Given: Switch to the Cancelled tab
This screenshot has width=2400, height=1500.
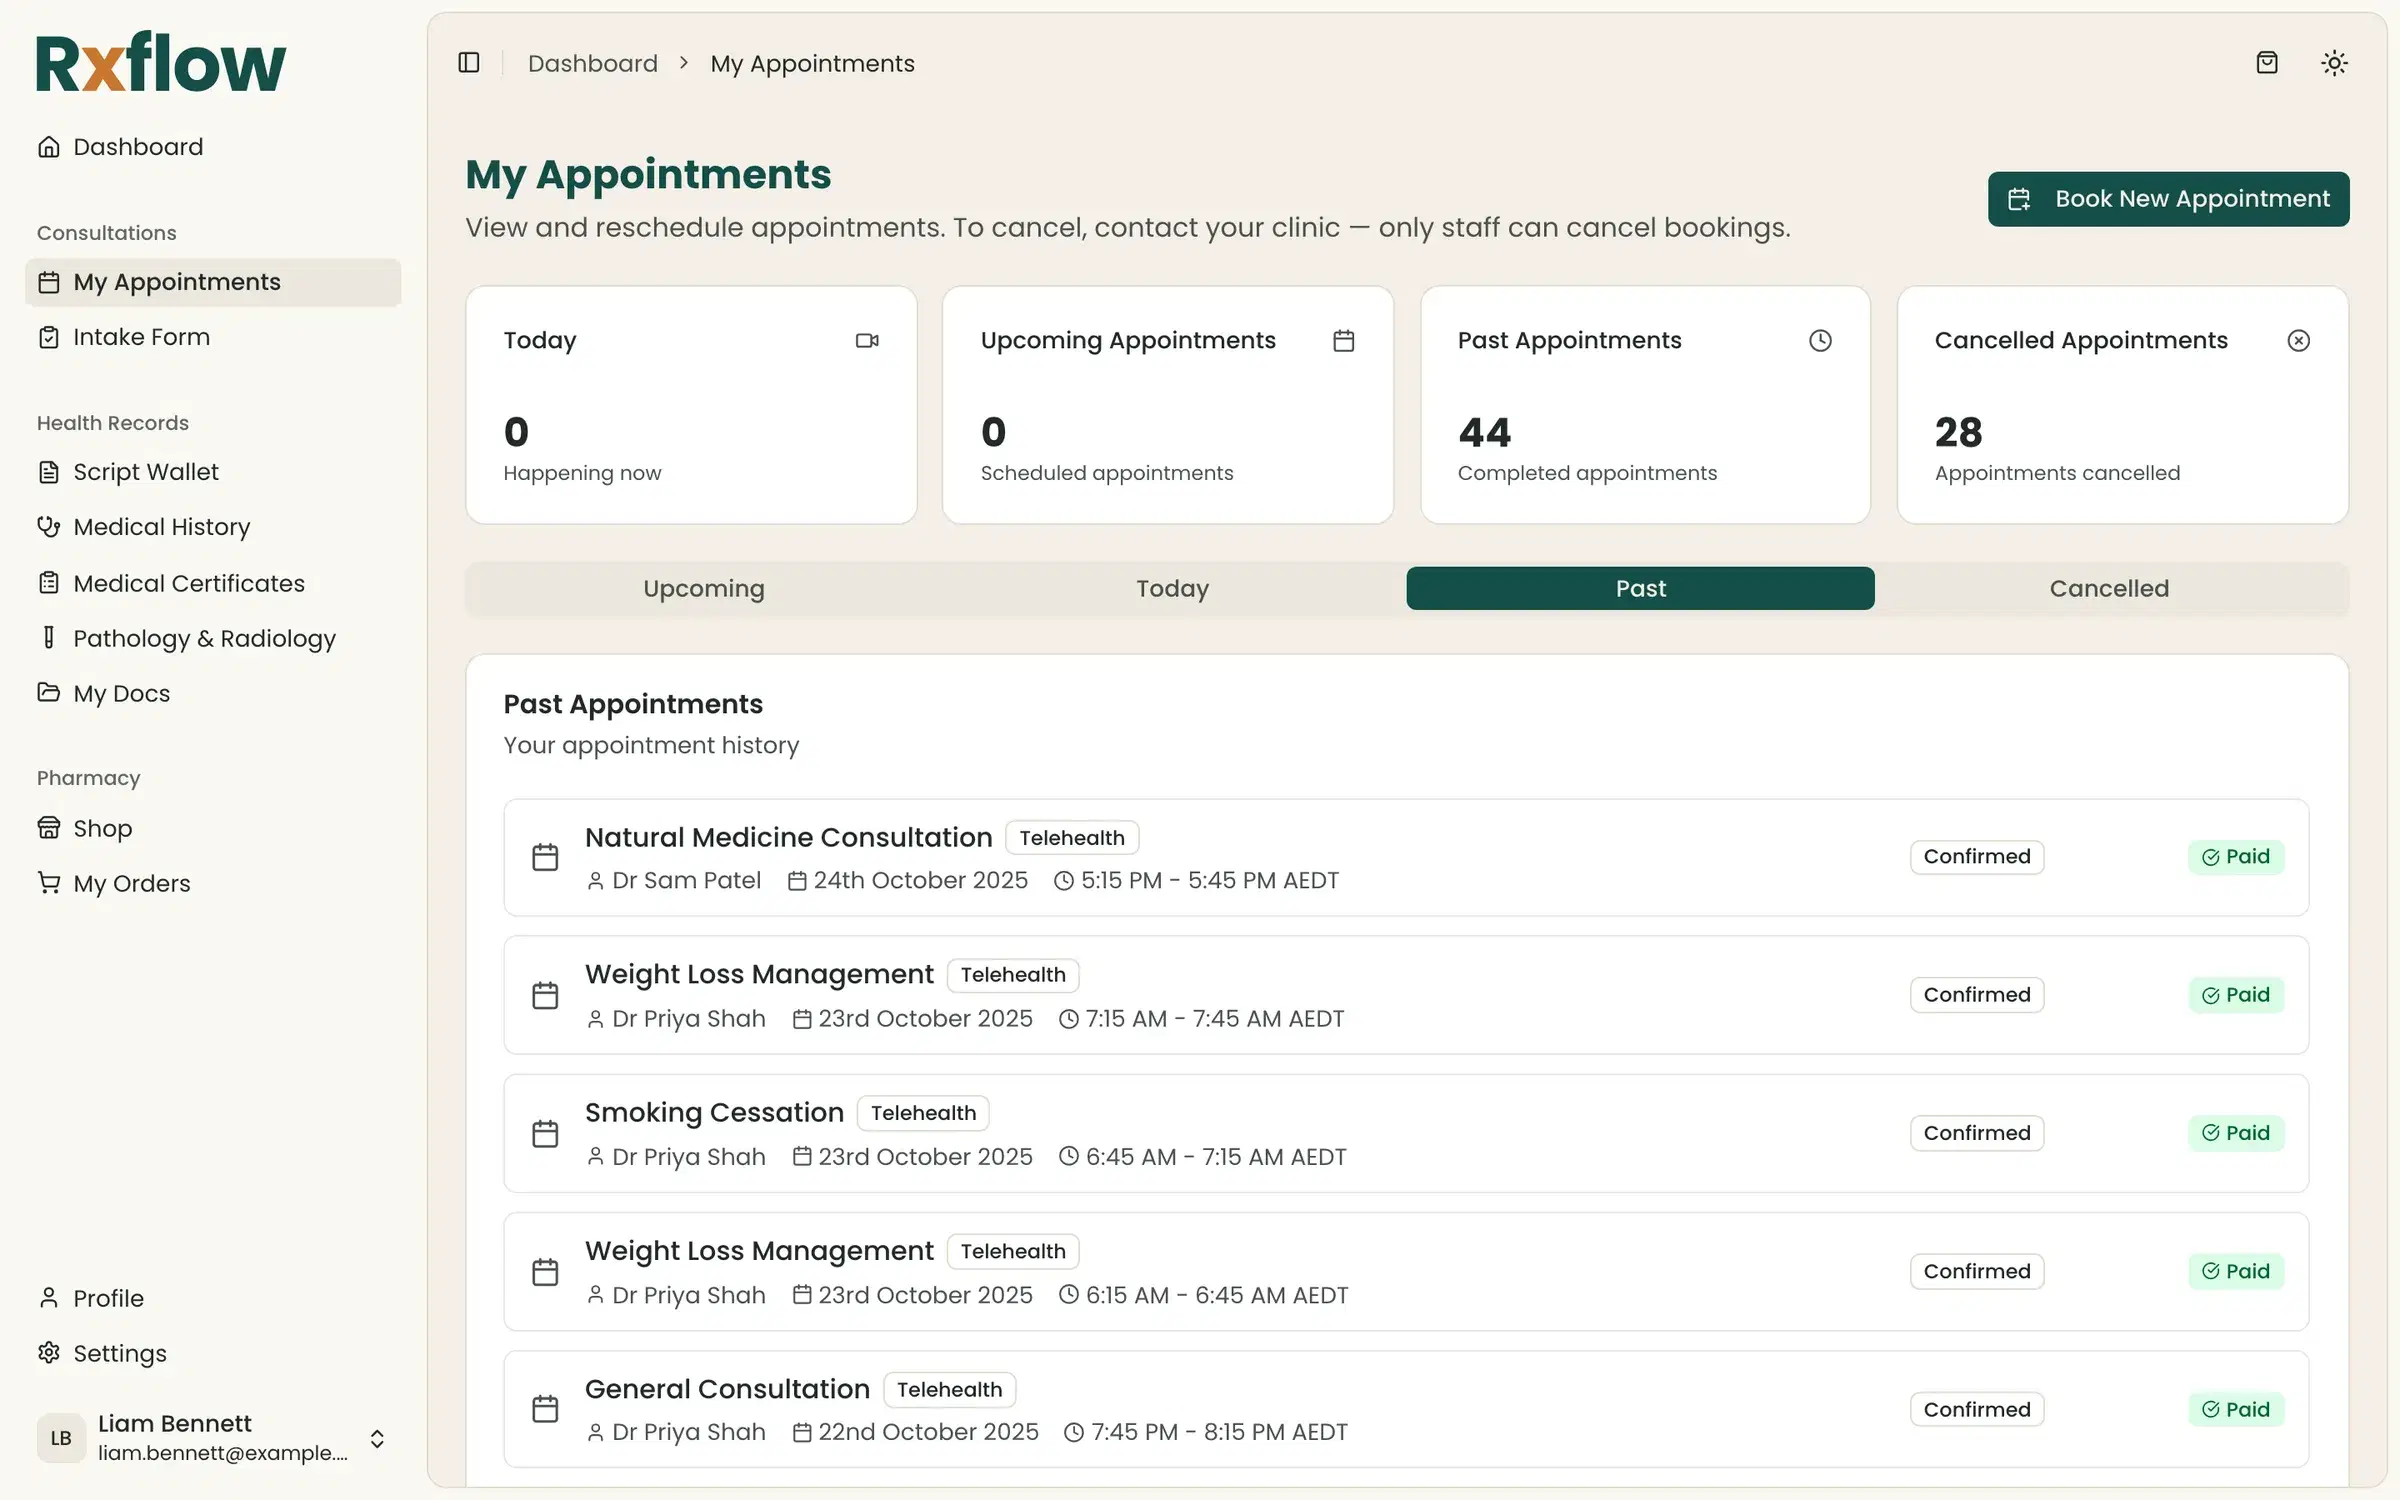Looking at the screenshot, I should point(2109,589).
